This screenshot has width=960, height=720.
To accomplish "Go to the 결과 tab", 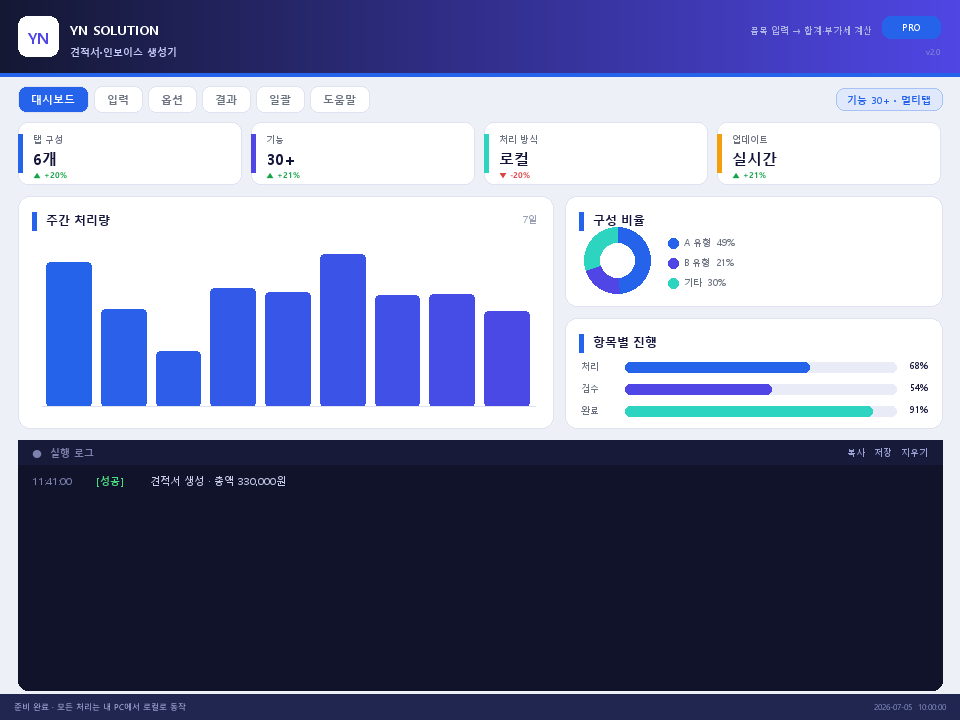I will [x=226, y=99].
